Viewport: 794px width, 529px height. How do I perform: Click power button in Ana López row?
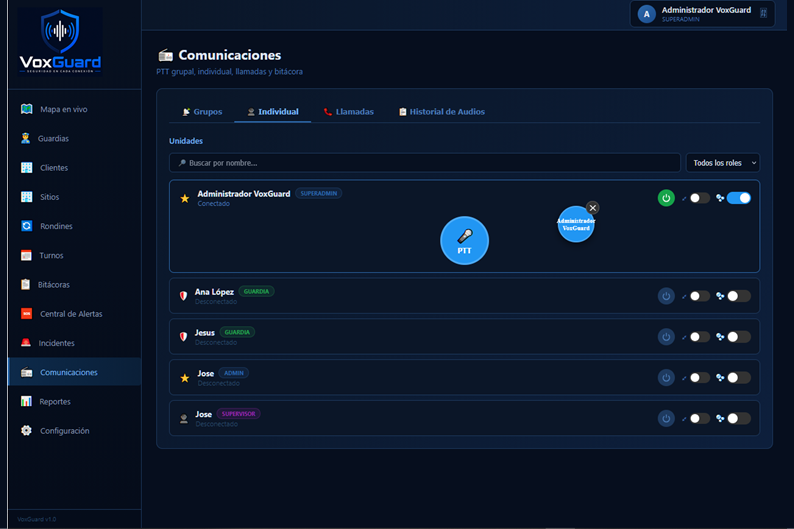[666, 296]
